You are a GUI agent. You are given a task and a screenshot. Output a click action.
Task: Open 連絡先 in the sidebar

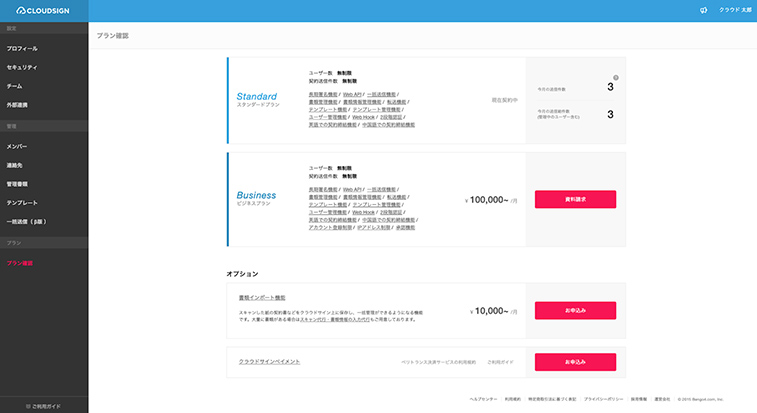[15, 165]
